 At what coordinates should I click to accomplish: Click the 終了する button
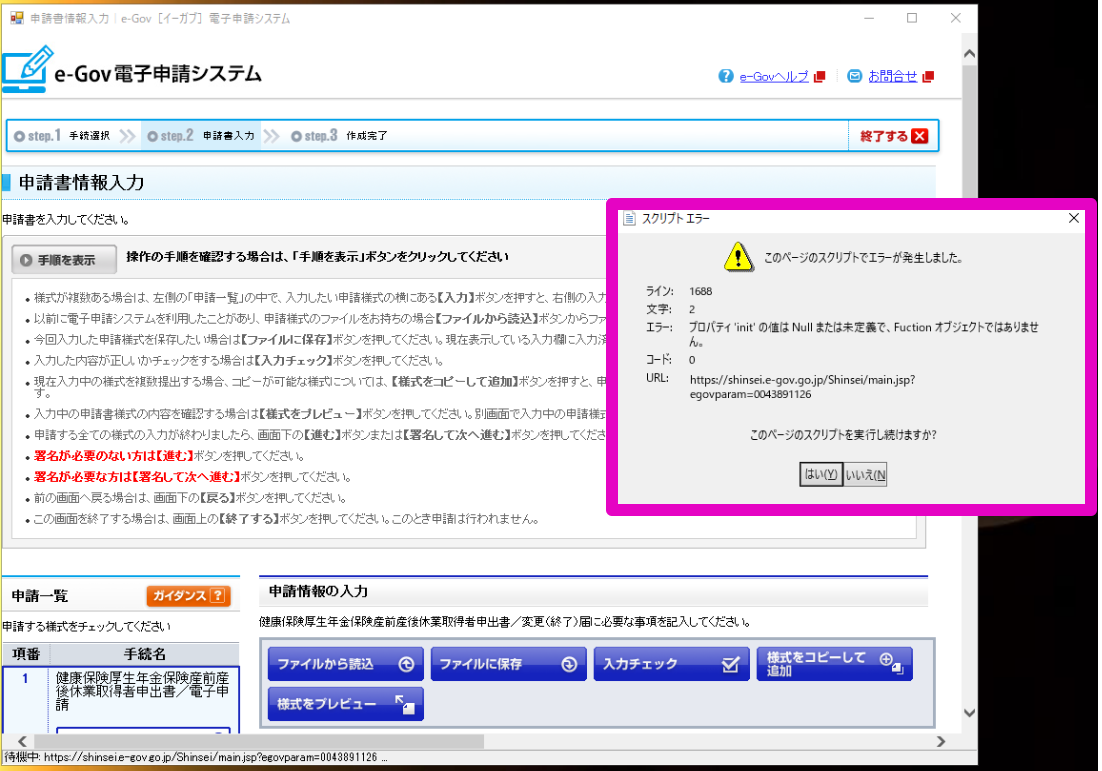click(x=893, y=136)
